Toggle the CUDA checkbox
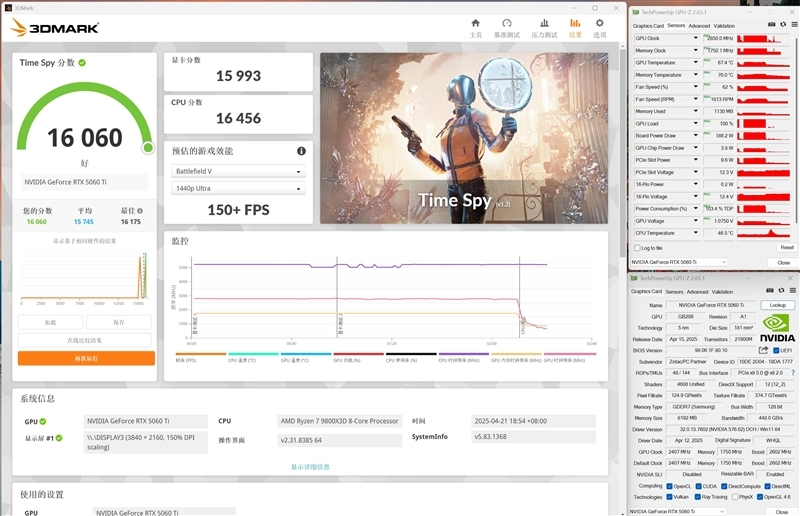Image resolution: width=800 pixels, height=516 pixels. (x=698, y=486)
